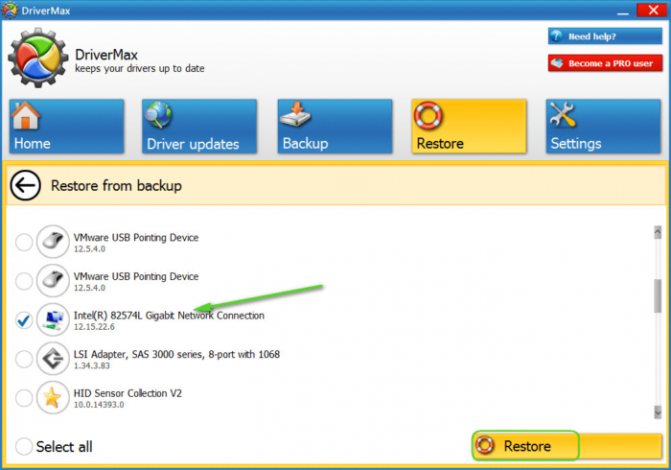Click the version 1.34.3.83 text
Image resolution: width=671 pixels, height=470 pixels.
tap(92, 366)
